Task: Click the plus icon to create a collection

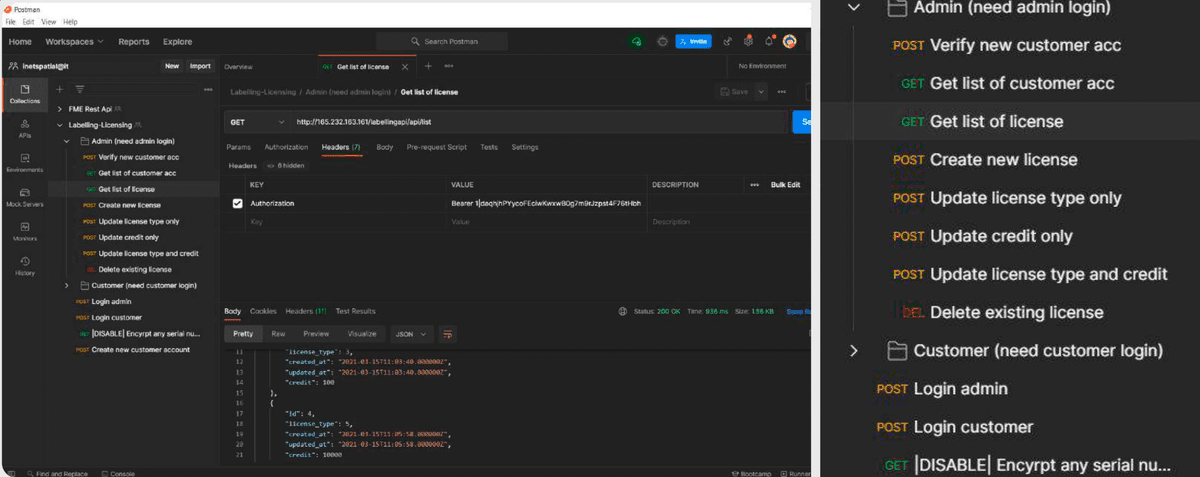Action: [61, 89]
